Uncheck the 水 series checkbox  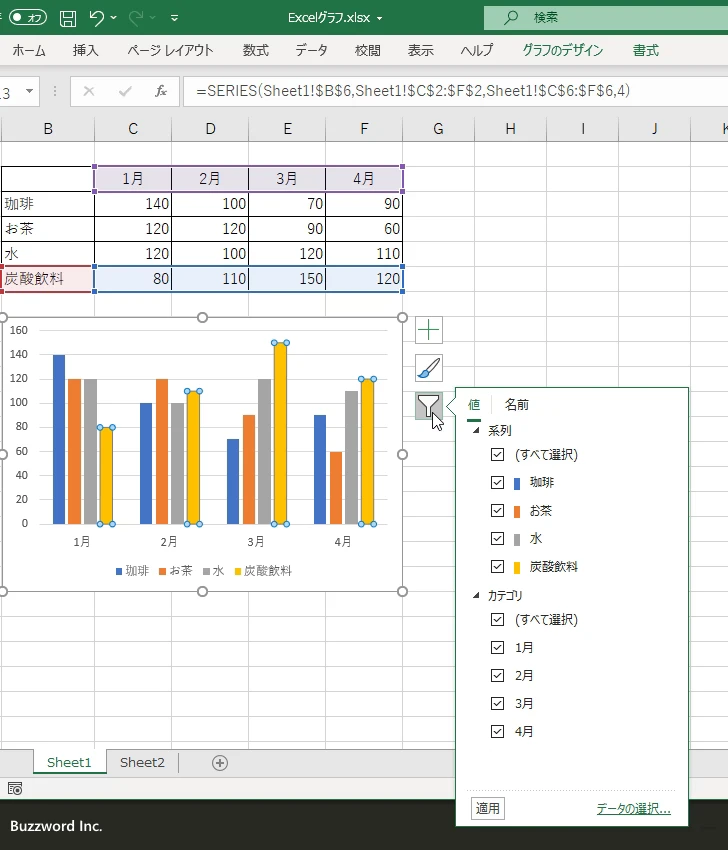point(497,539)
